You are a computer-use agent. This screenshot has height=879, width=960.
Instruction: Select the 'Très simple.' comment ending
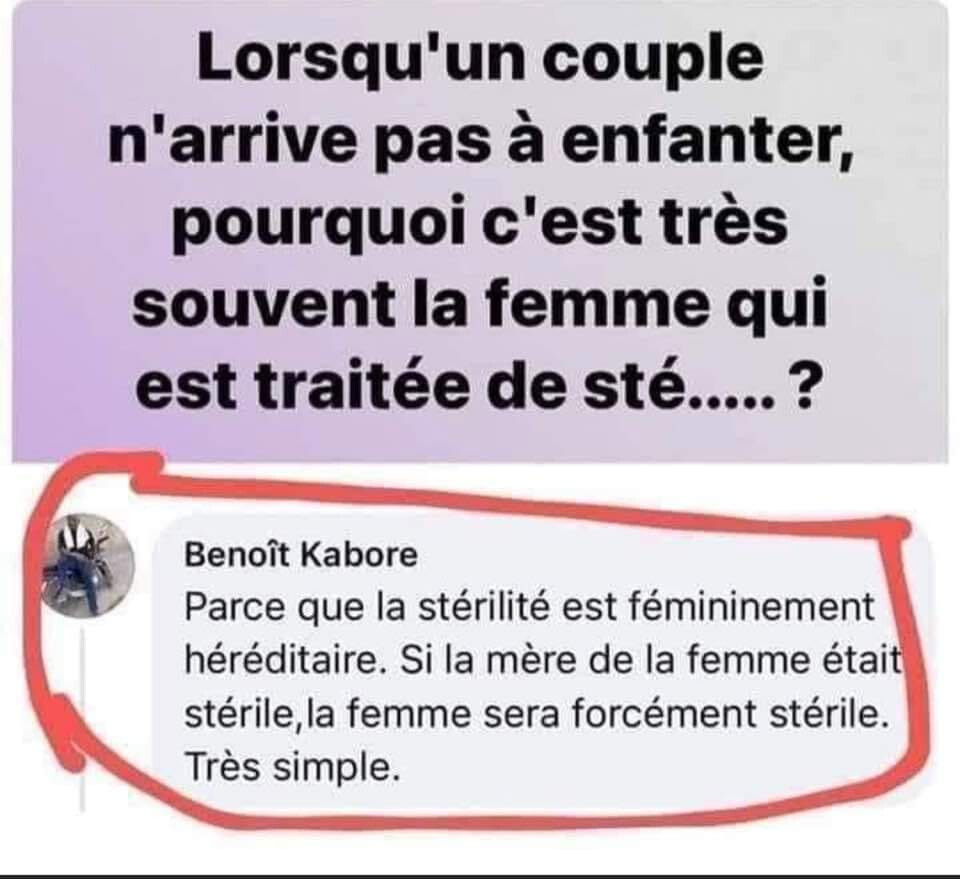[x=292, y=768]
